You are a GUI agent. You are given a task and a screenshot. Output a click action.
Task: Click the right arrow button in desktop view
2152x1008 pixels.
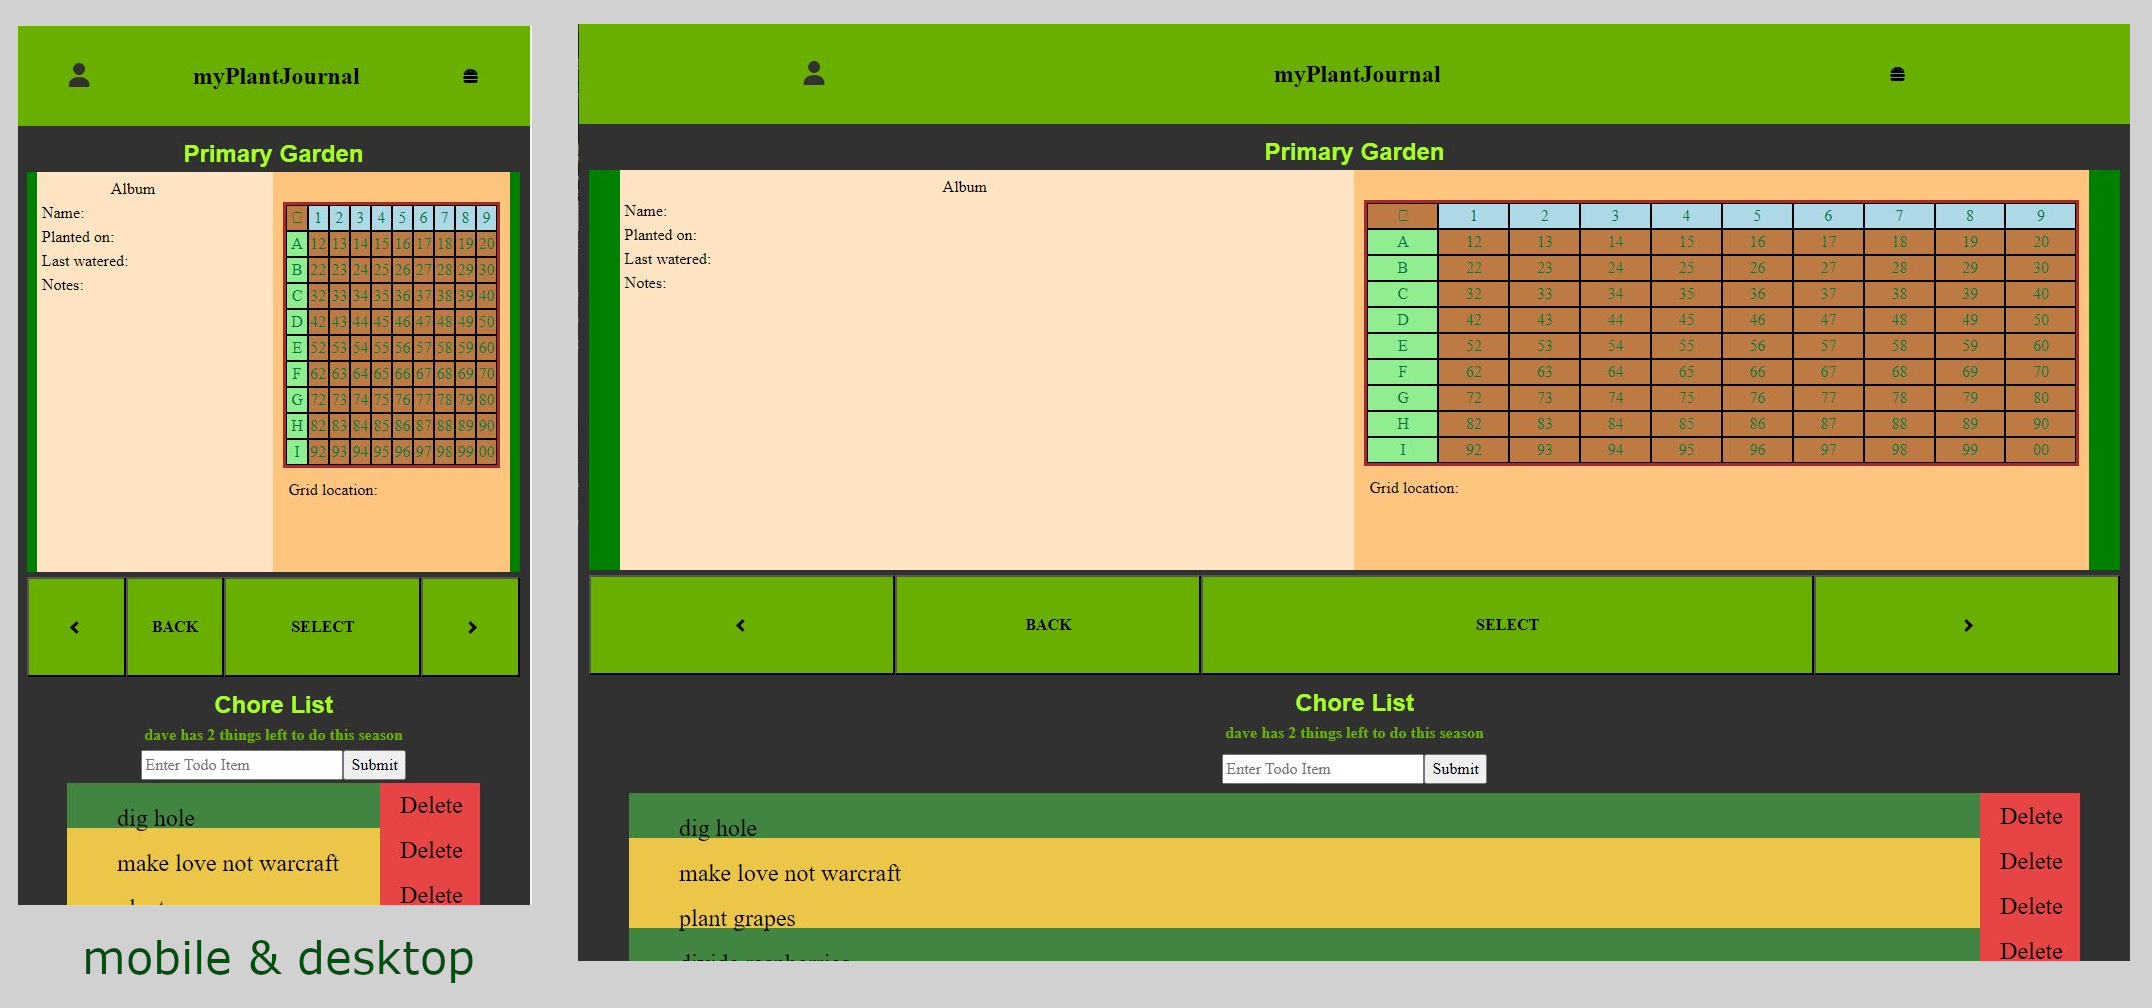(x=1967, y=625)
